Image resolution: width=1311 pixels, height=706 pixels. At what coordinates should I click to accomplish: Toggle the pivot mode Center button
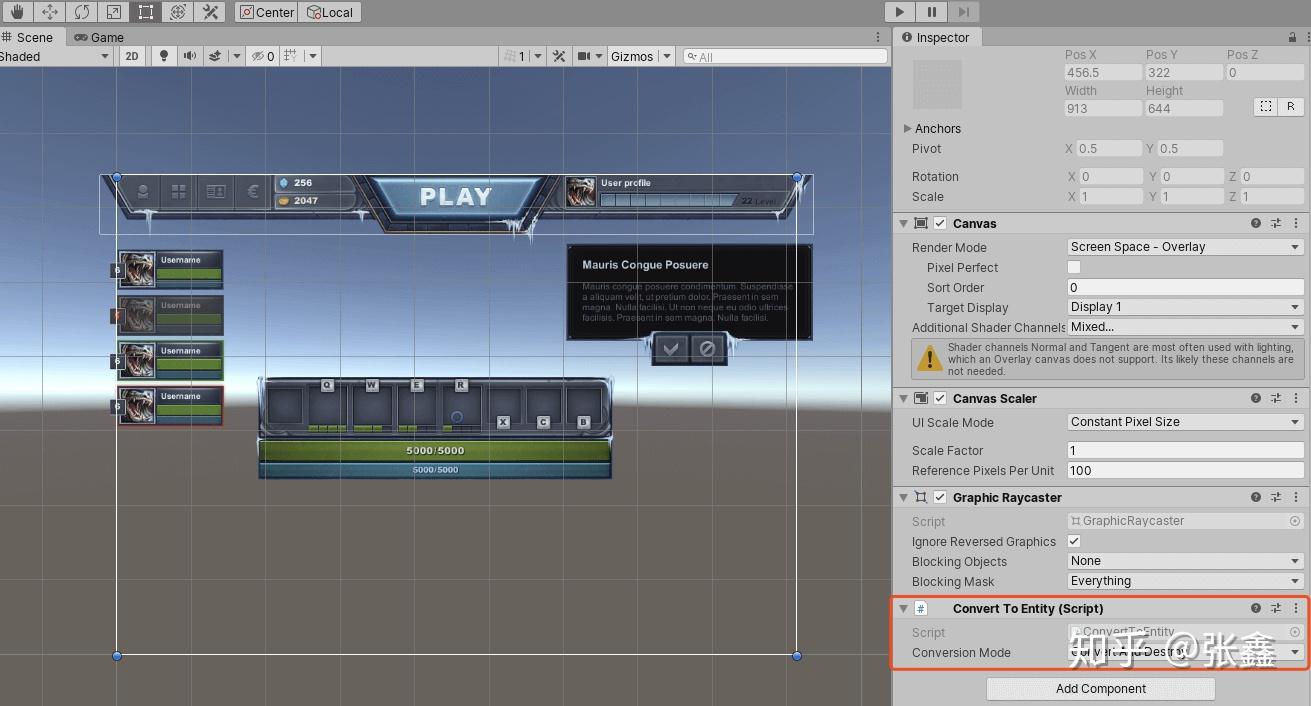[x=266, y=12]
